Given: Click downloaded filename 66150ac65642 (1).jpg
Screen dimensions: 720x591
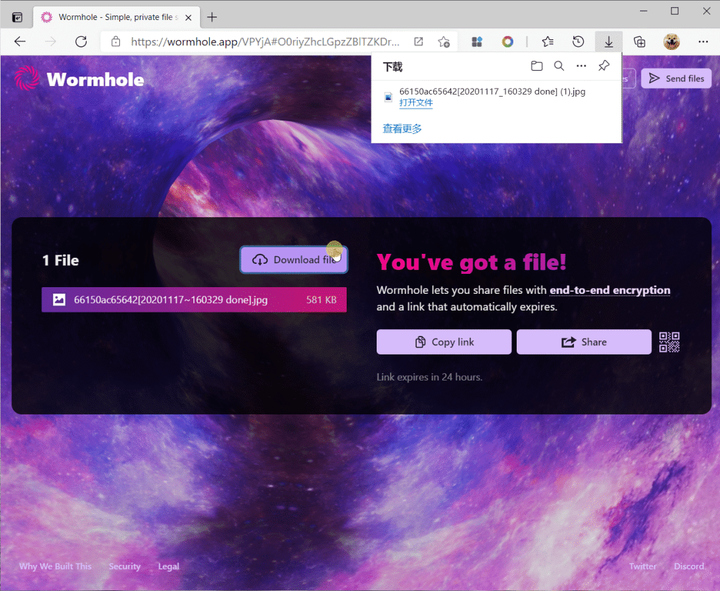Looking at the screenshot, I should pyautogui.click(x=492, y=91).
